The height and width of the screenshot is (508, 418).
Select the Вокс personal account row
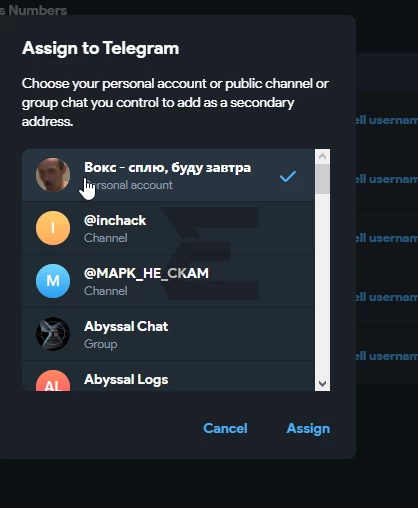click(168, 175)
